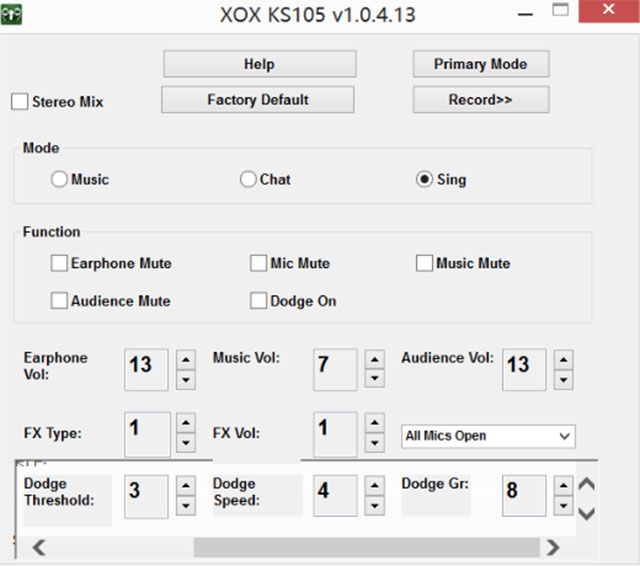Select the Music mode radio button

point(59,179)
